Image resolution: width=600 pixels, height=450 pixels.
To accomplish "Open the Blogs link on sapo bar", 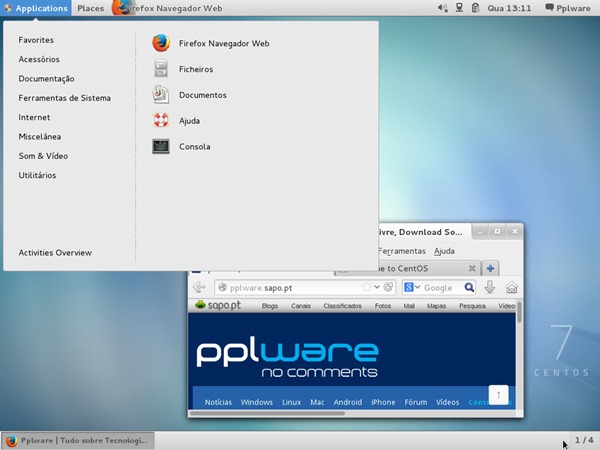I will click(x=270, y=306).
